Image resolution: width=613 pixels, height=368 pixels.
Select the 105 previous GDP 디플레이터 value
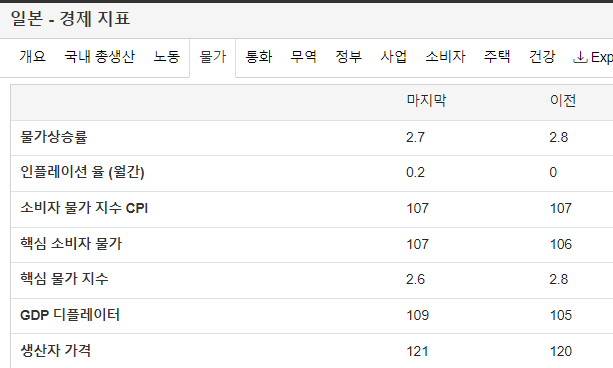(561, 315)
